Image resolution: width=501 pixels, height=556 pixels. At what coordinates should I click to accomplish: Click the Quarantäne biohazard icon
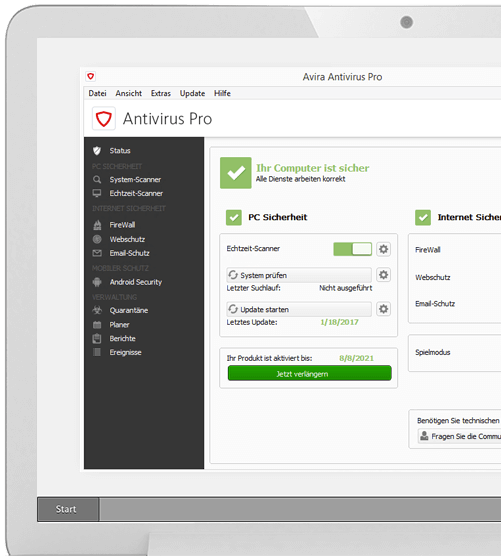click(97, 310)
